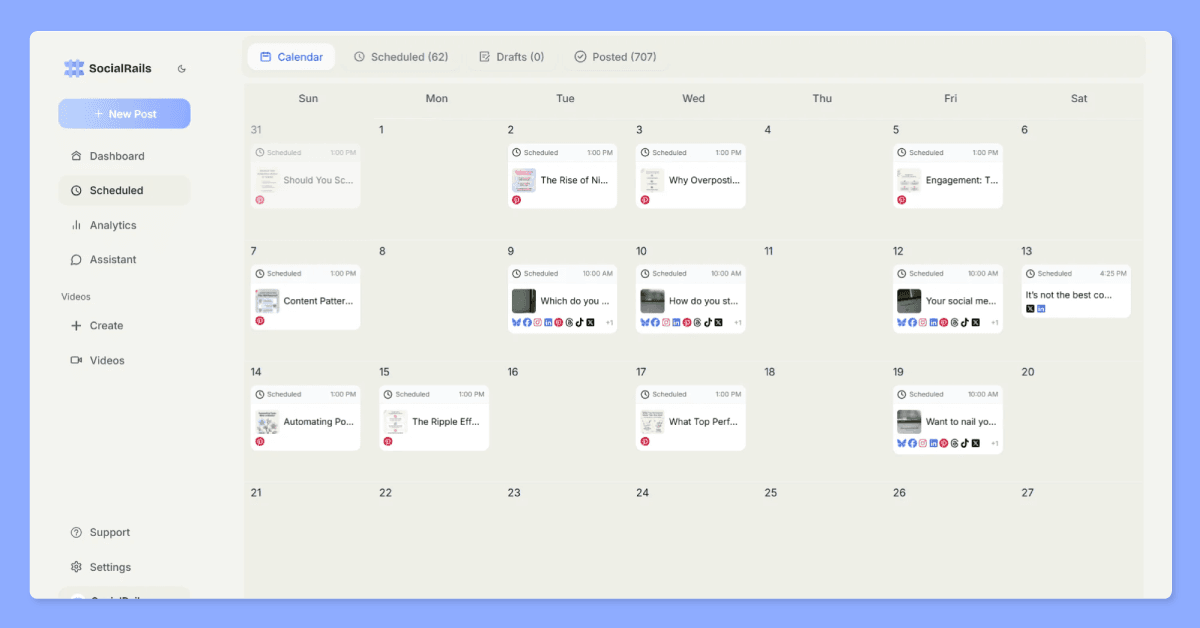Expand +1 platforms on Tuesday 9 post
The image size is (1200, 628).
(609, 323)
